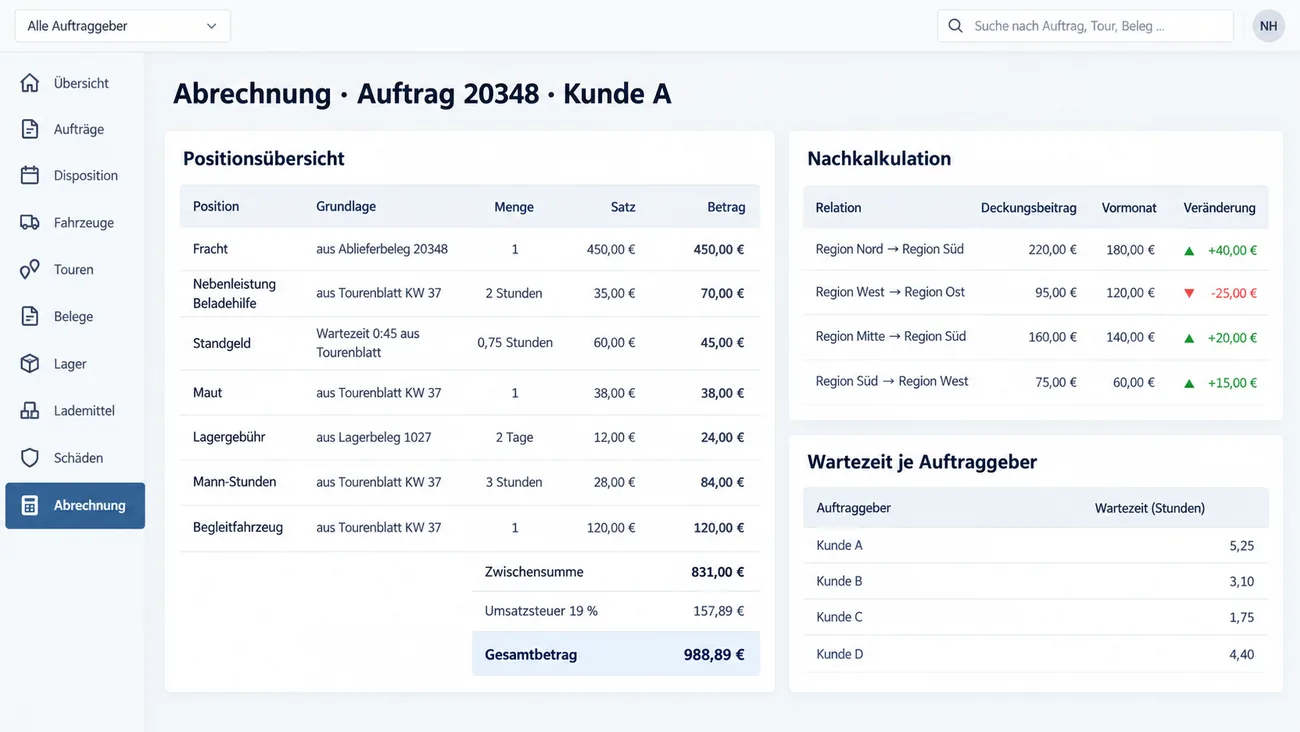Select Kunde B waiting time row
The width and height of the screenshot is (1300, 732).
(1036, 582)
